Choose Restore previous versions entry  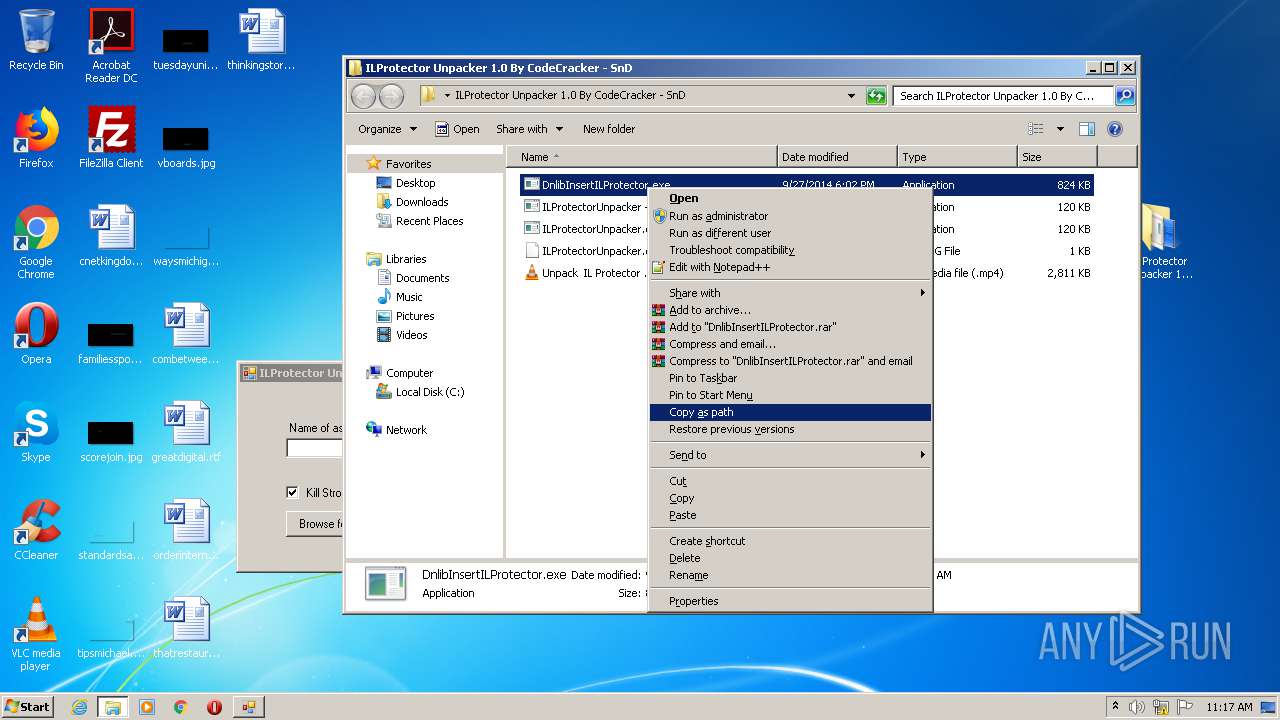click(790, 429)
